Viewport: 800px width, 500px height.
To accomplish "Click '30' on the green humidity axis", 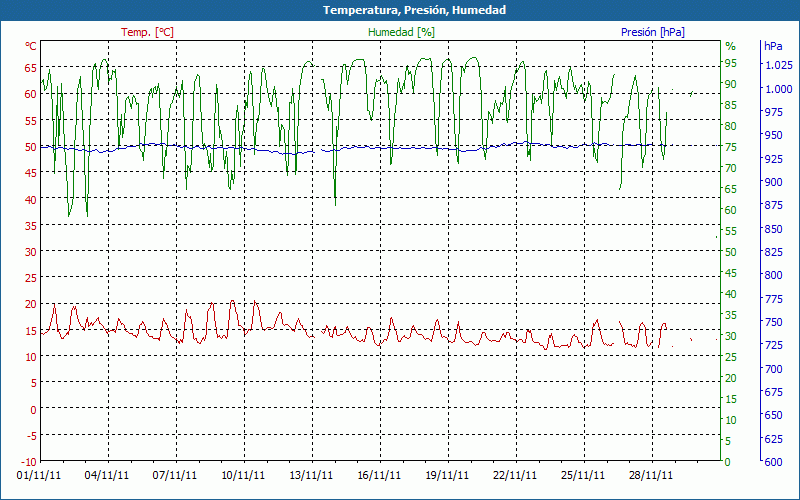I will coord(731,336).
